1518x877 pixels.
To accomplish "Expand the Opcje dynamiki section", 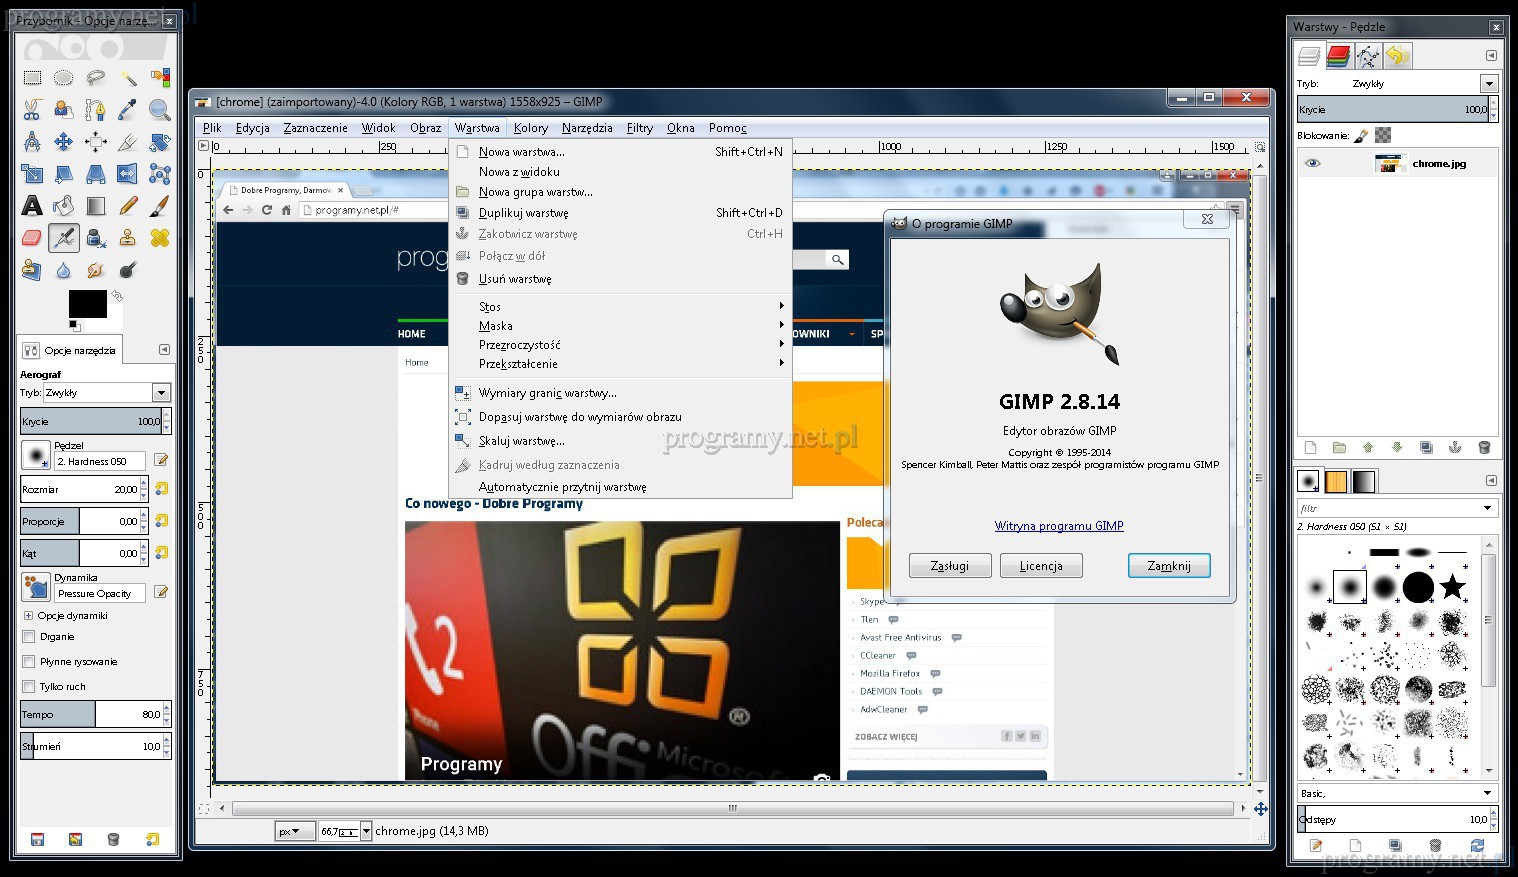I will click(28, 616).
